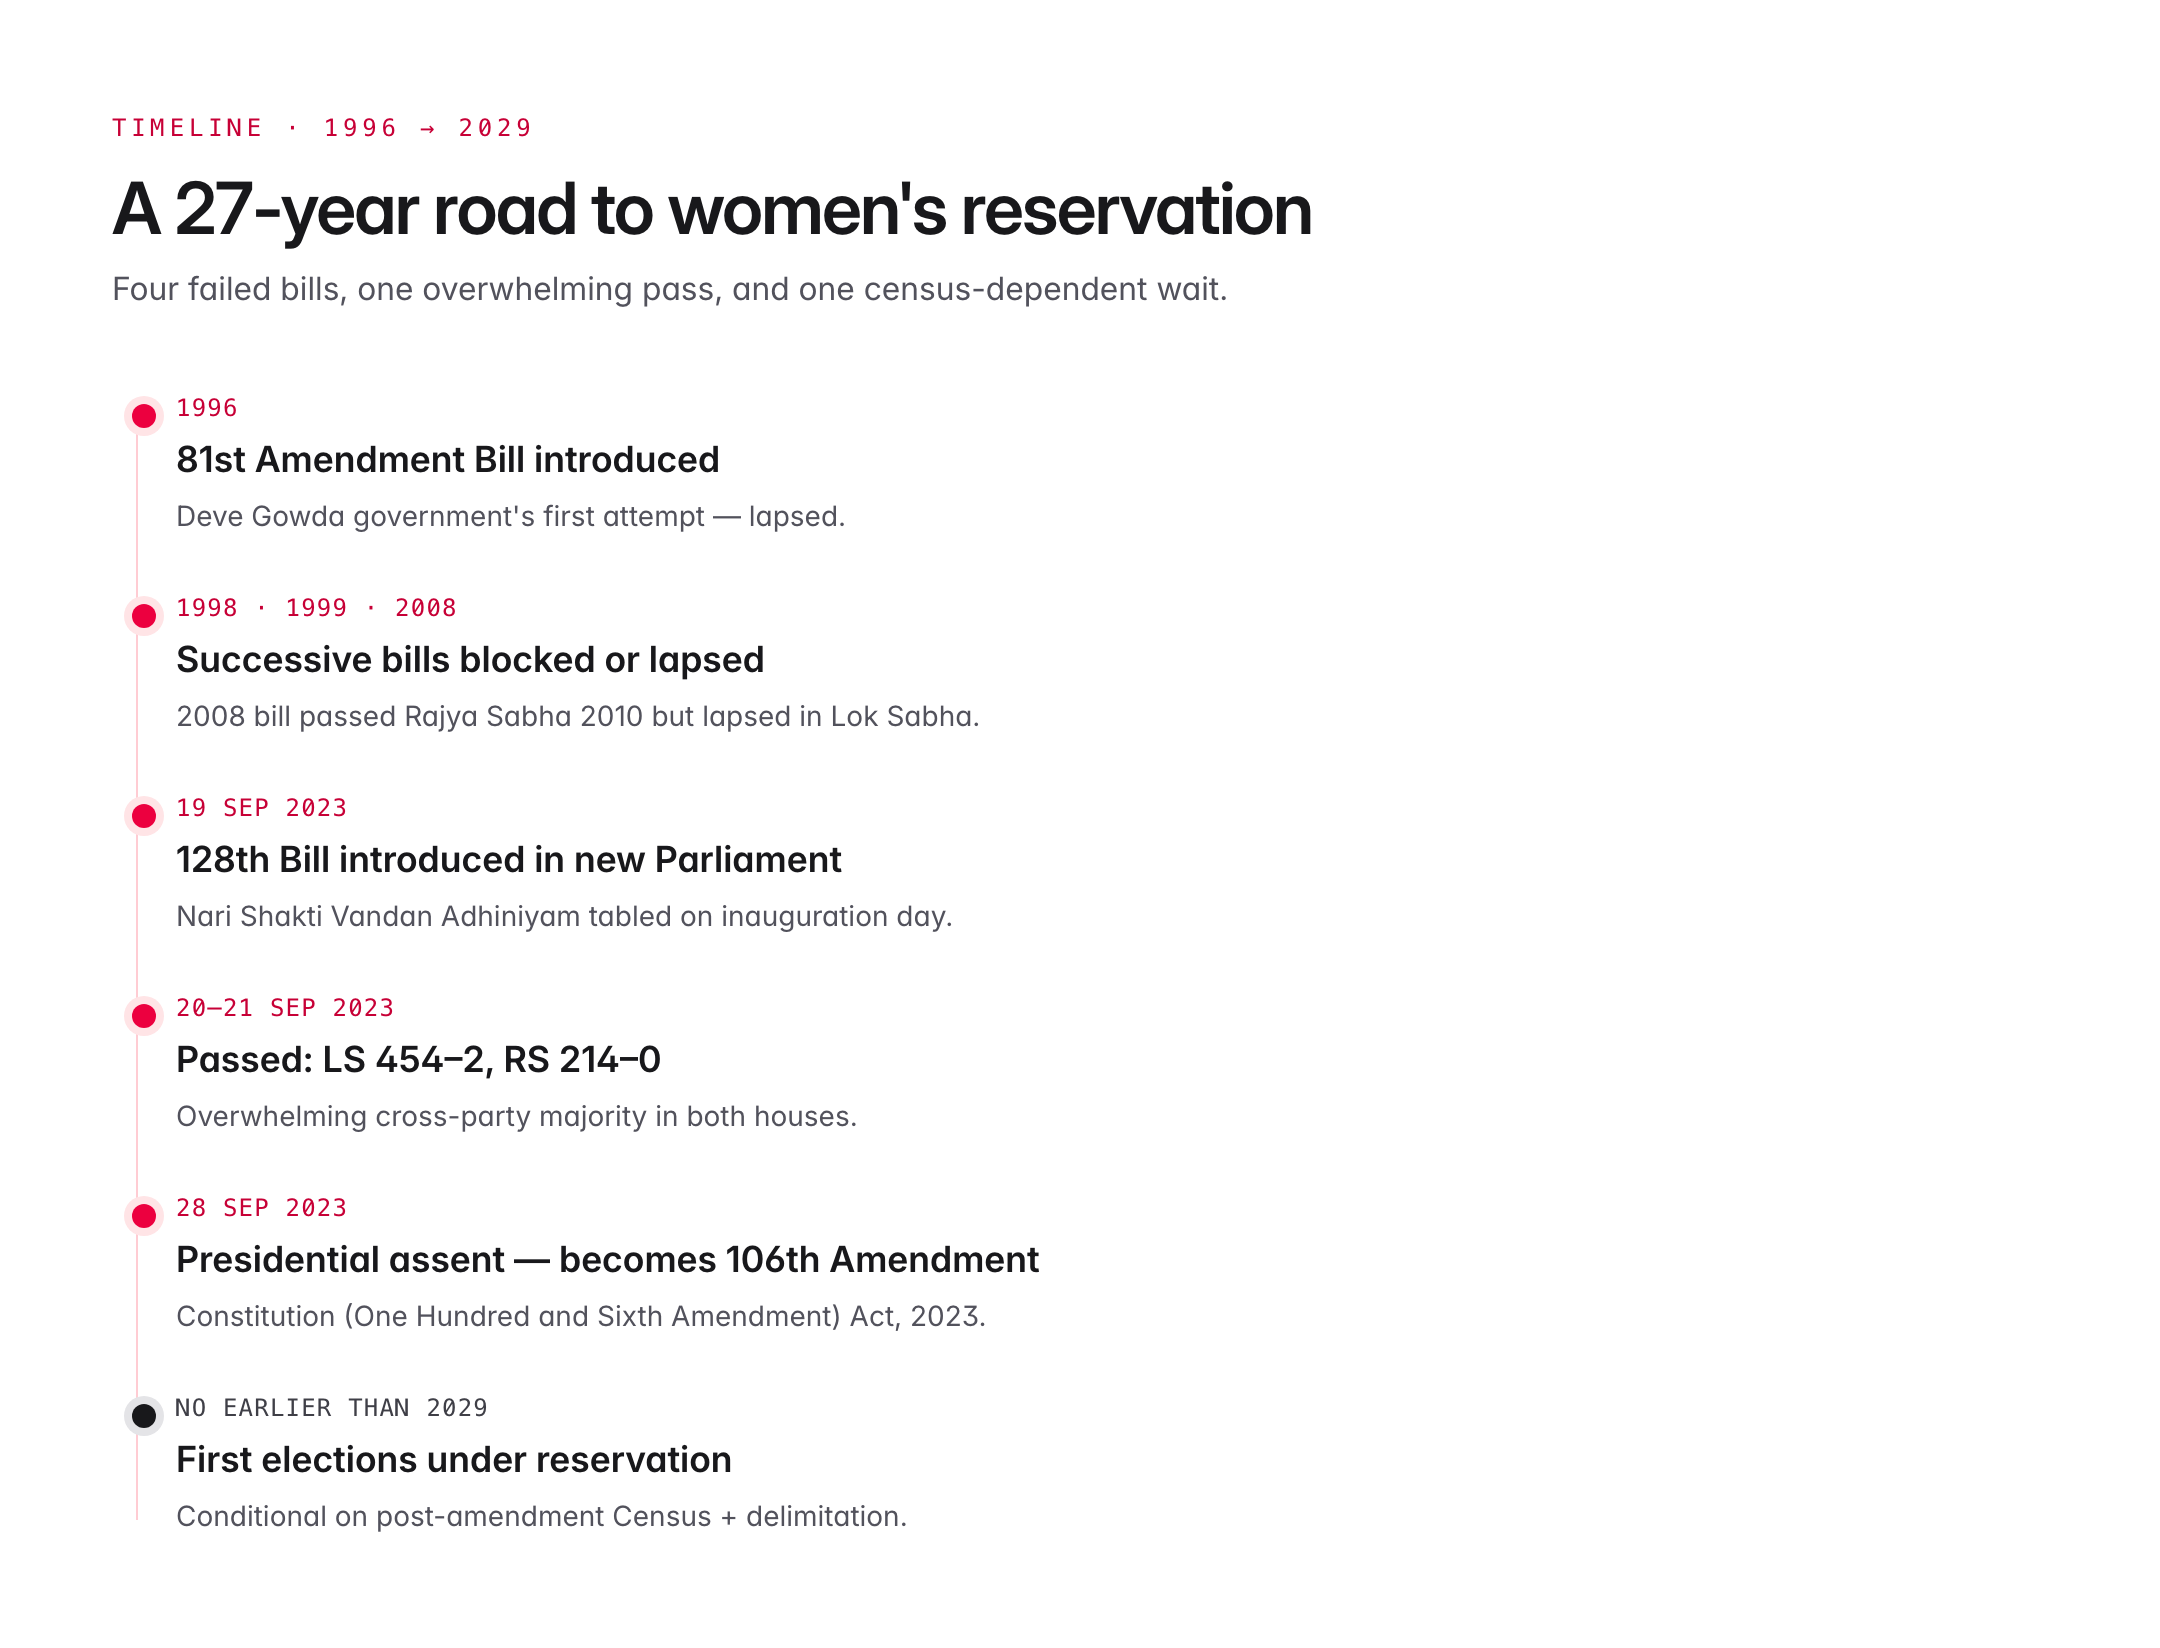Image resolution: width=2160 pixels, height=1648 pixels.
Task: Click the "NO EARLIER THAN 2029" date label
Action: click(331, 1408)
